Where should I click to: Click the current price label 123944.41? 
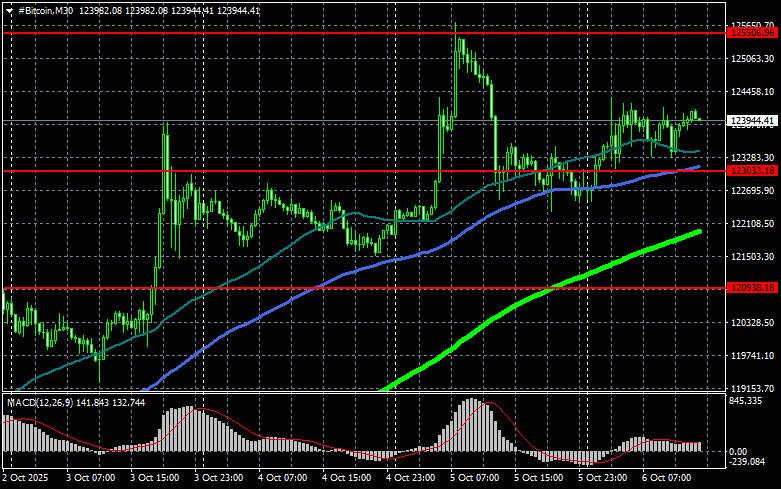(752, 121)
